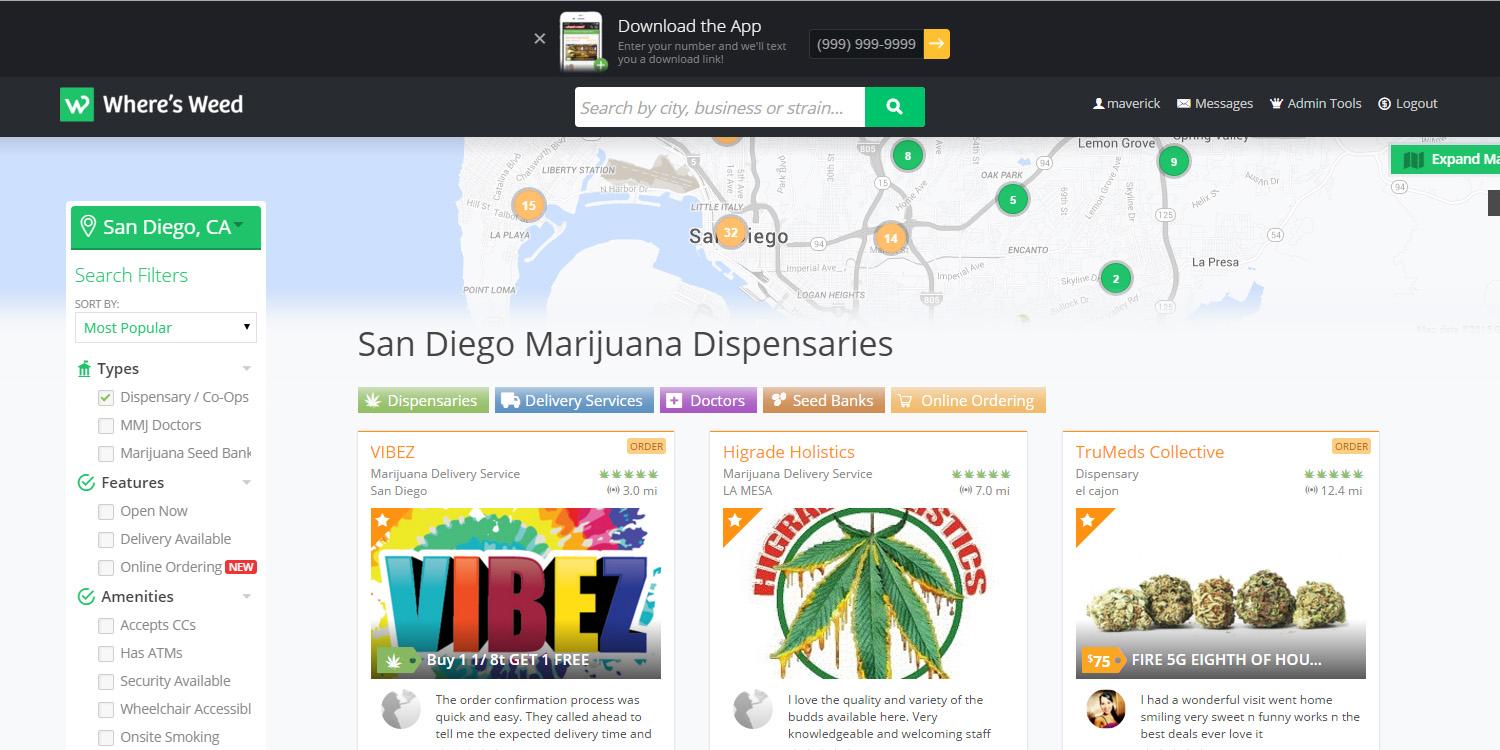Click the green map cluster marker 9
Image resolution: width=1500 pixels, height=750 pixels.
point(1174,161)
